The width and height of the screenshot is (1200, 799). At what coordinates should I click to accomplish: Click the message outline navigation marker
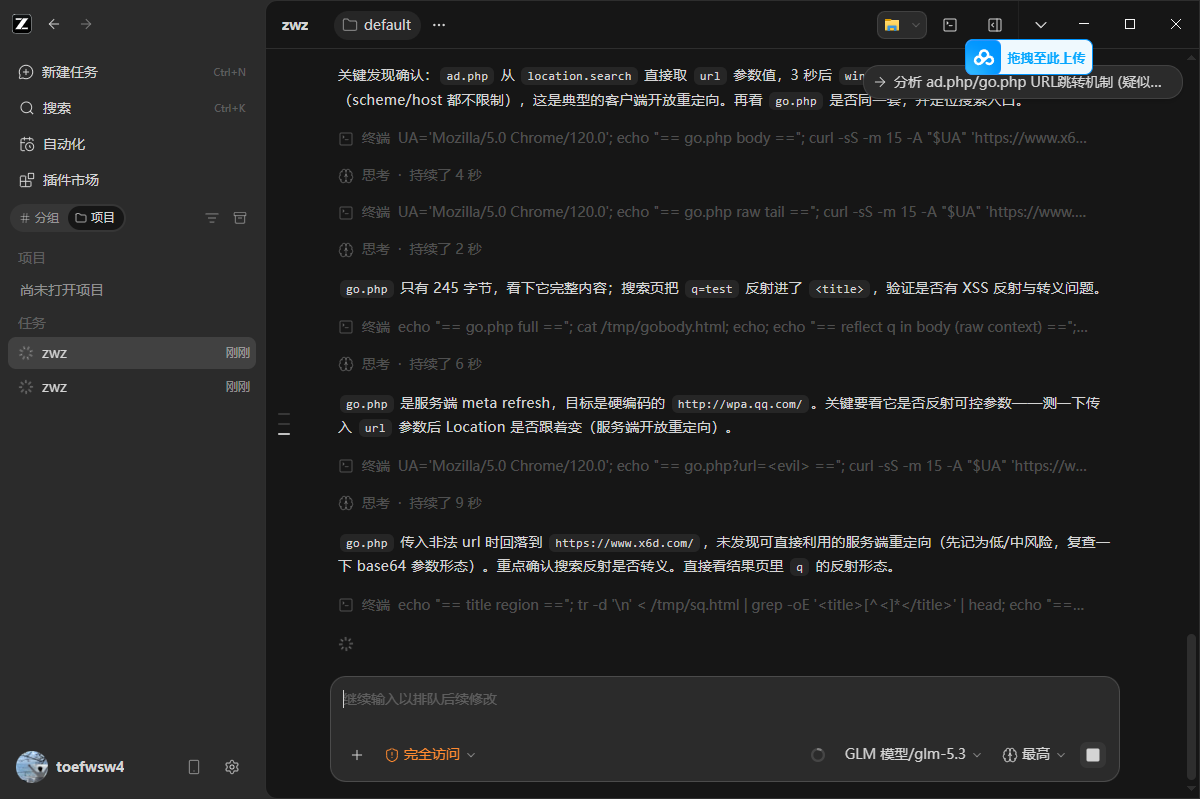(284, 424)
